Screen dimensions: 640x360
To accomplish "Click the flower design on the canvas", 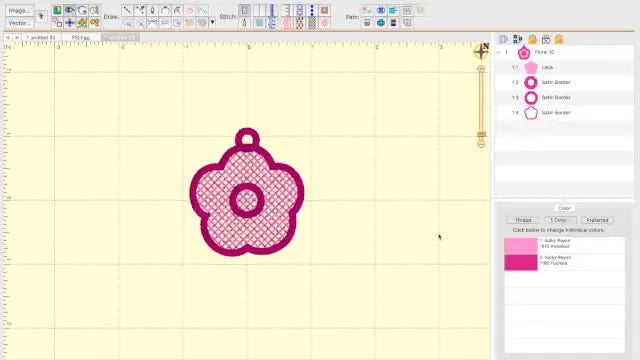I will point(247,193).
